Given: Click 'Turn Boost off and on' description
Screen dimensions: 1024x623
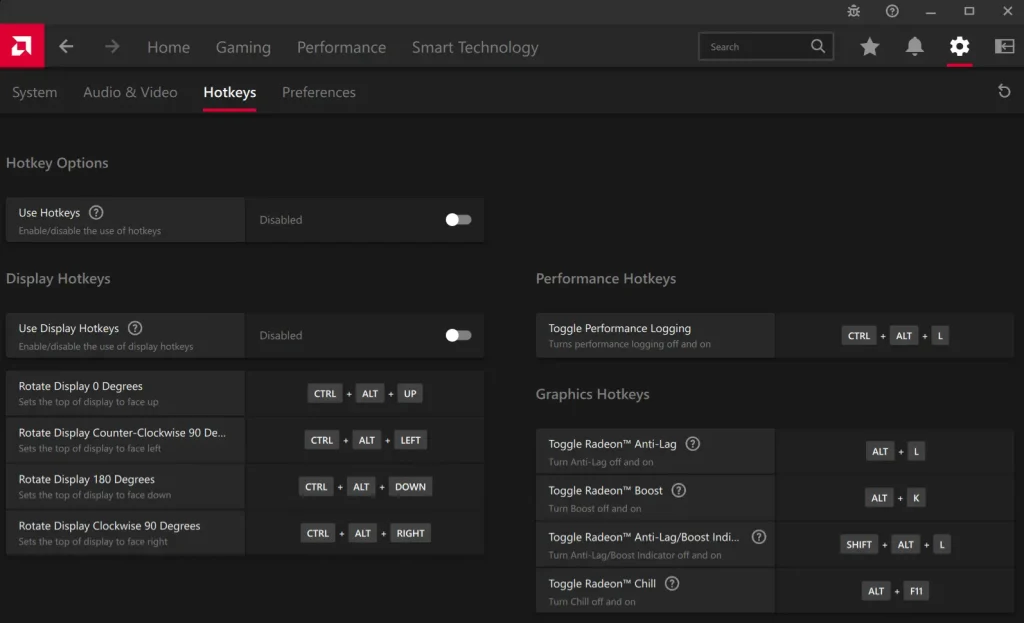Looking at the screenshot, I should tap(594, 508).
